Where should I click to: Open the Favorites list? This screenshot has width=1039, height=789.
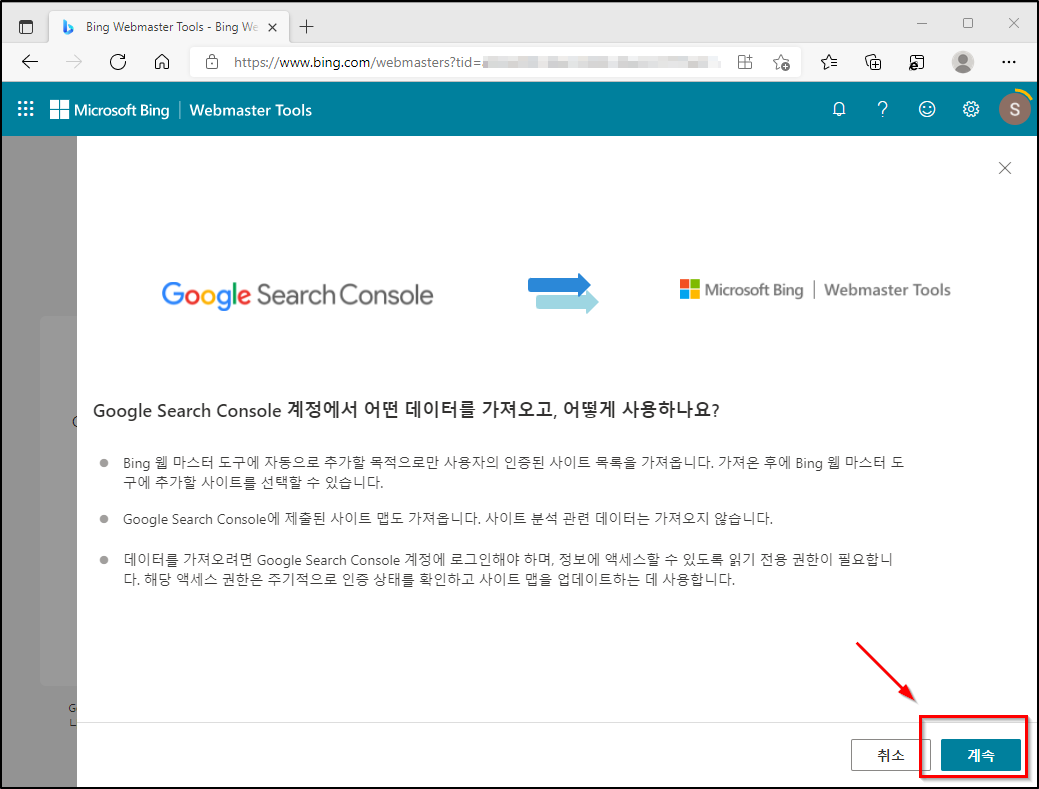pyautogui.click(x=829, y=62)
